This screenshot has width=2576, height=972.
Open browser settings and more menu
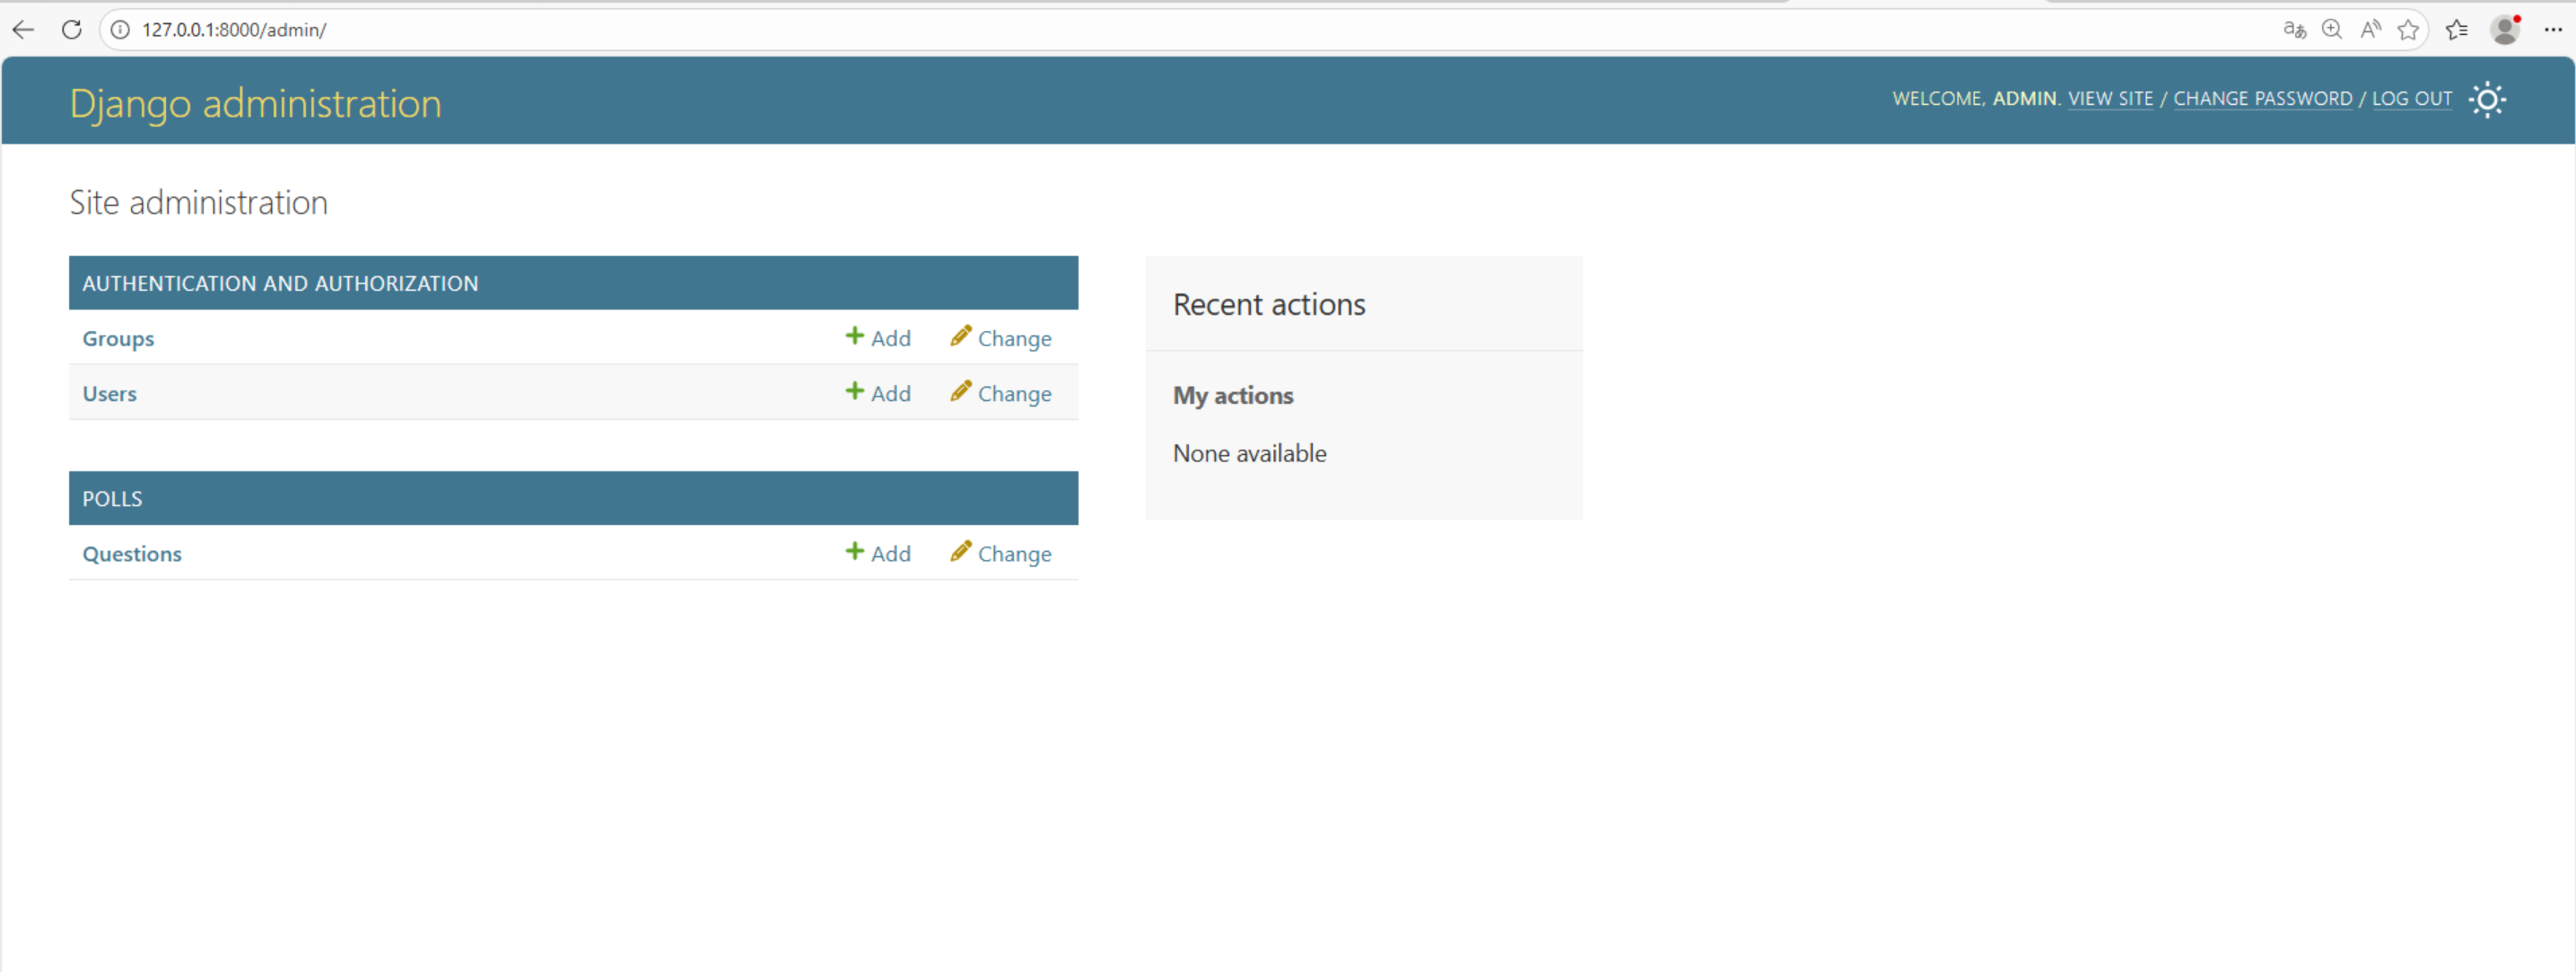[2553, 30]
